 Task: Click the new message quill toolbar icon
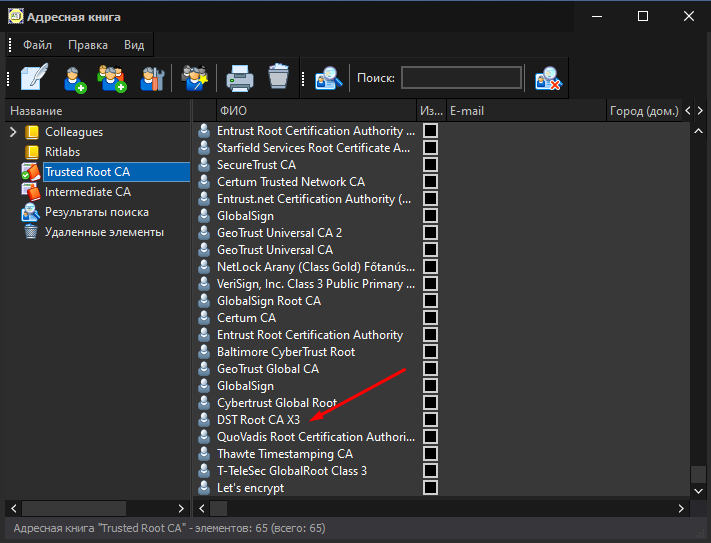[x=34, y=78]
